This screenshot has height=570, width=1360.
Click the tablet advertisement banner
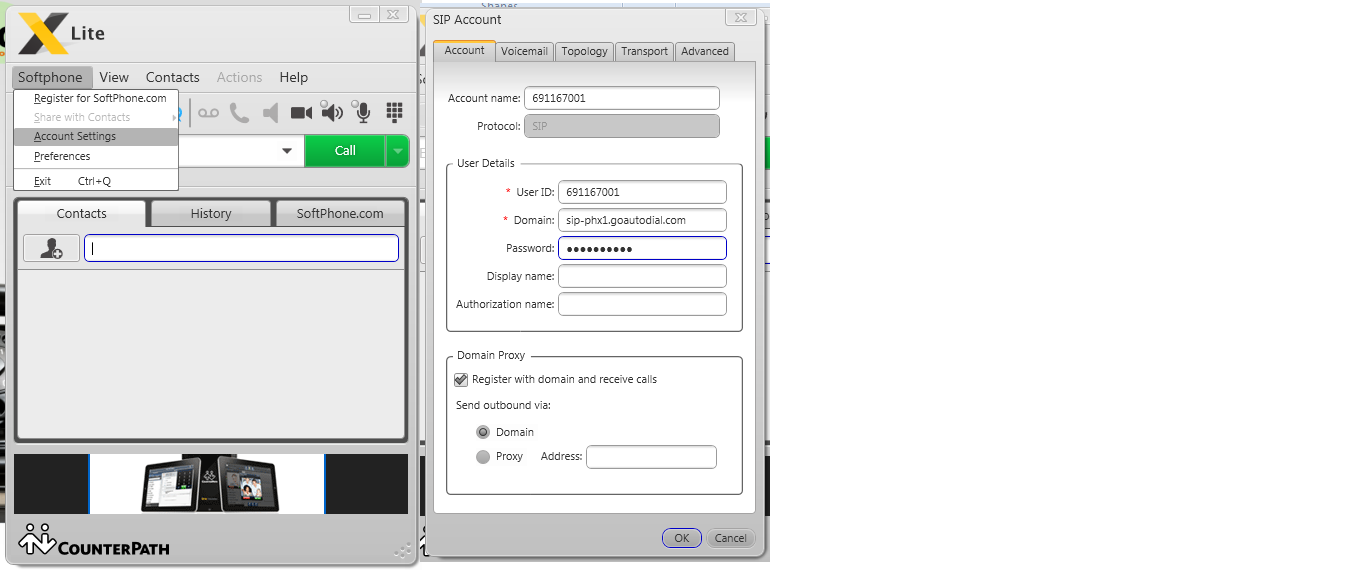207,484
